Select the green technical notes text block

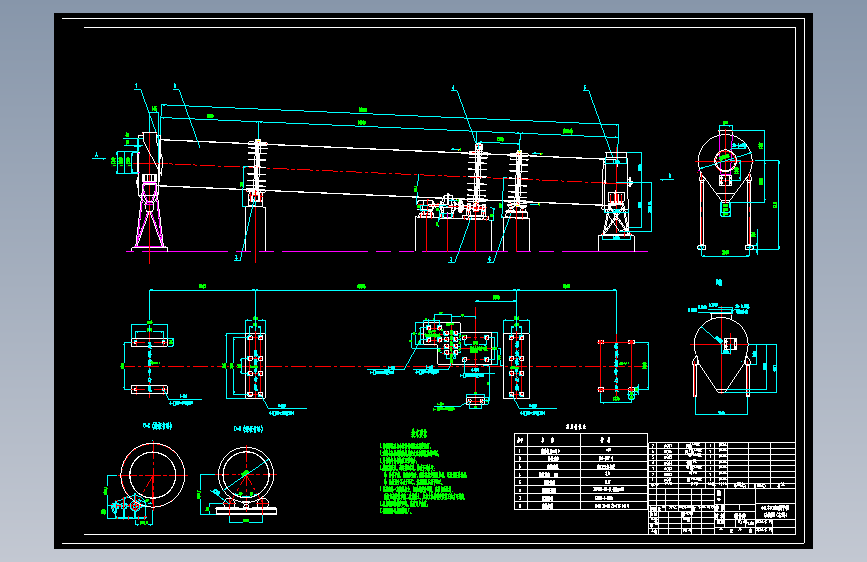click(x=423, y=473)
